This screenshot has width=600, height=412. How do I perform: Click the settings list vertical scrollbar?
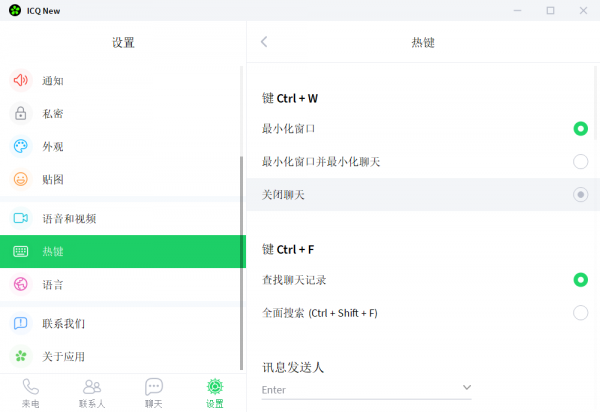[241, 262]
